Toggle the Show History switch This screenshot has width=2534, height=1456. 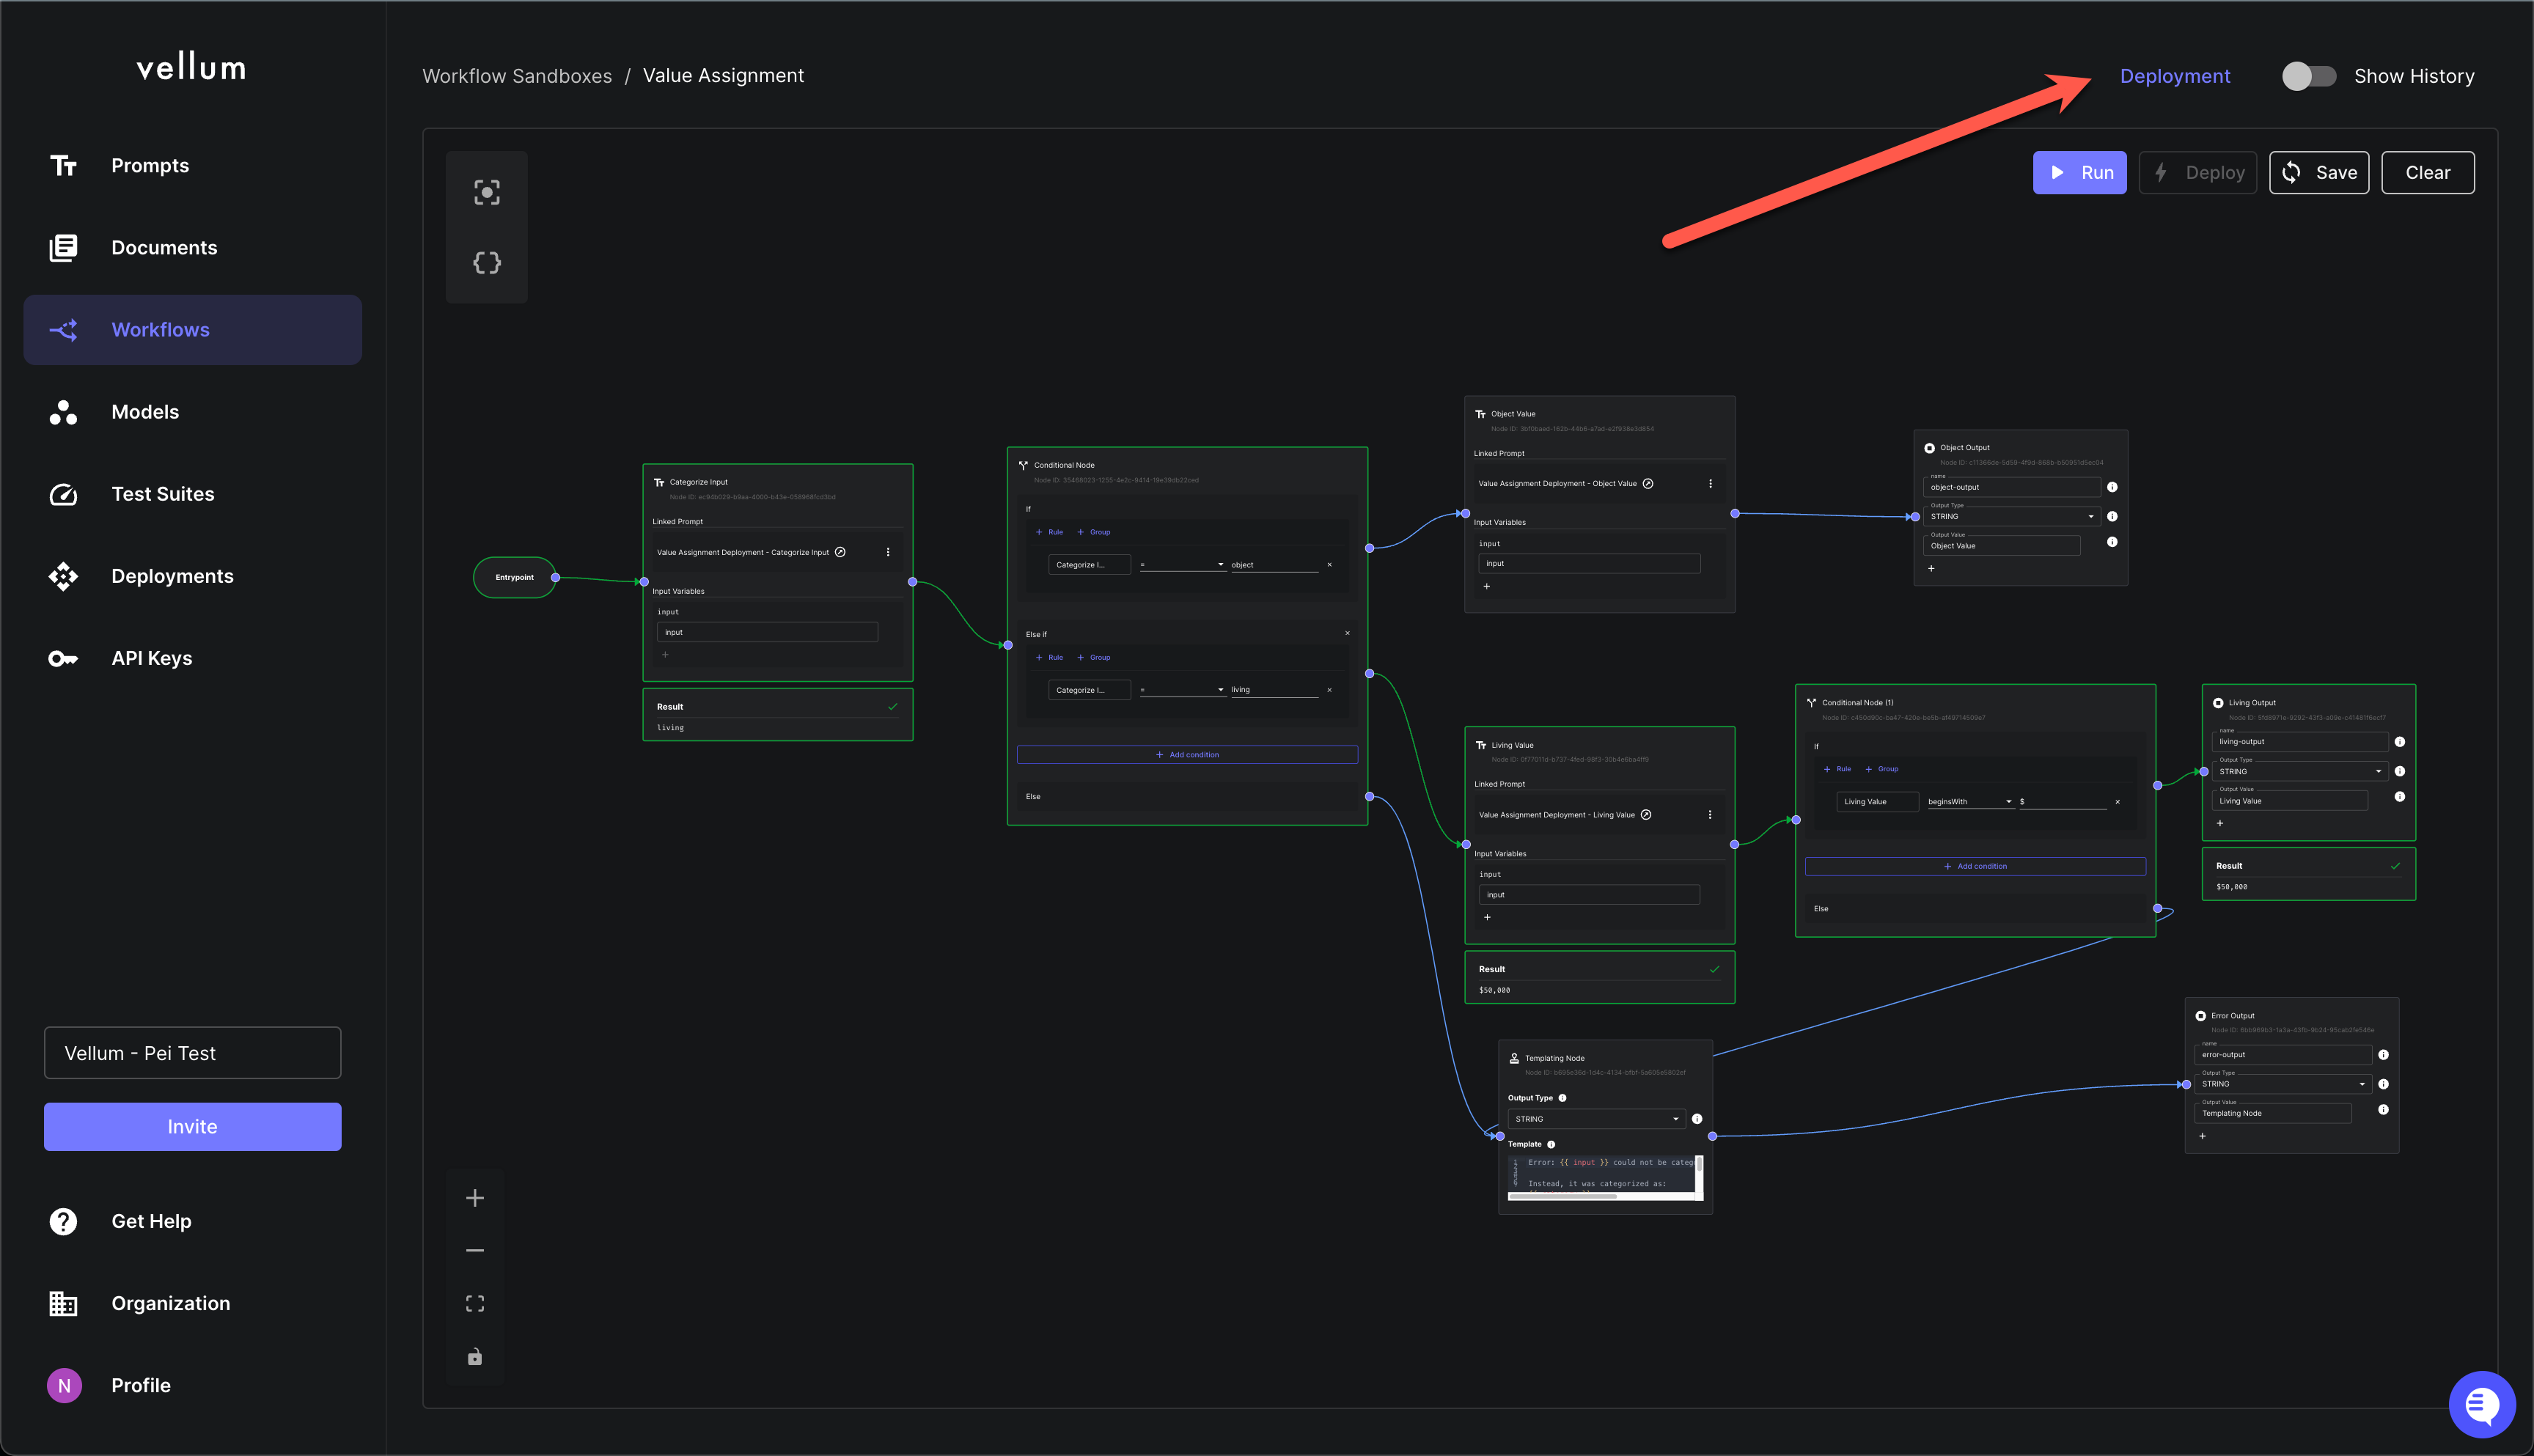point(2308,76)
